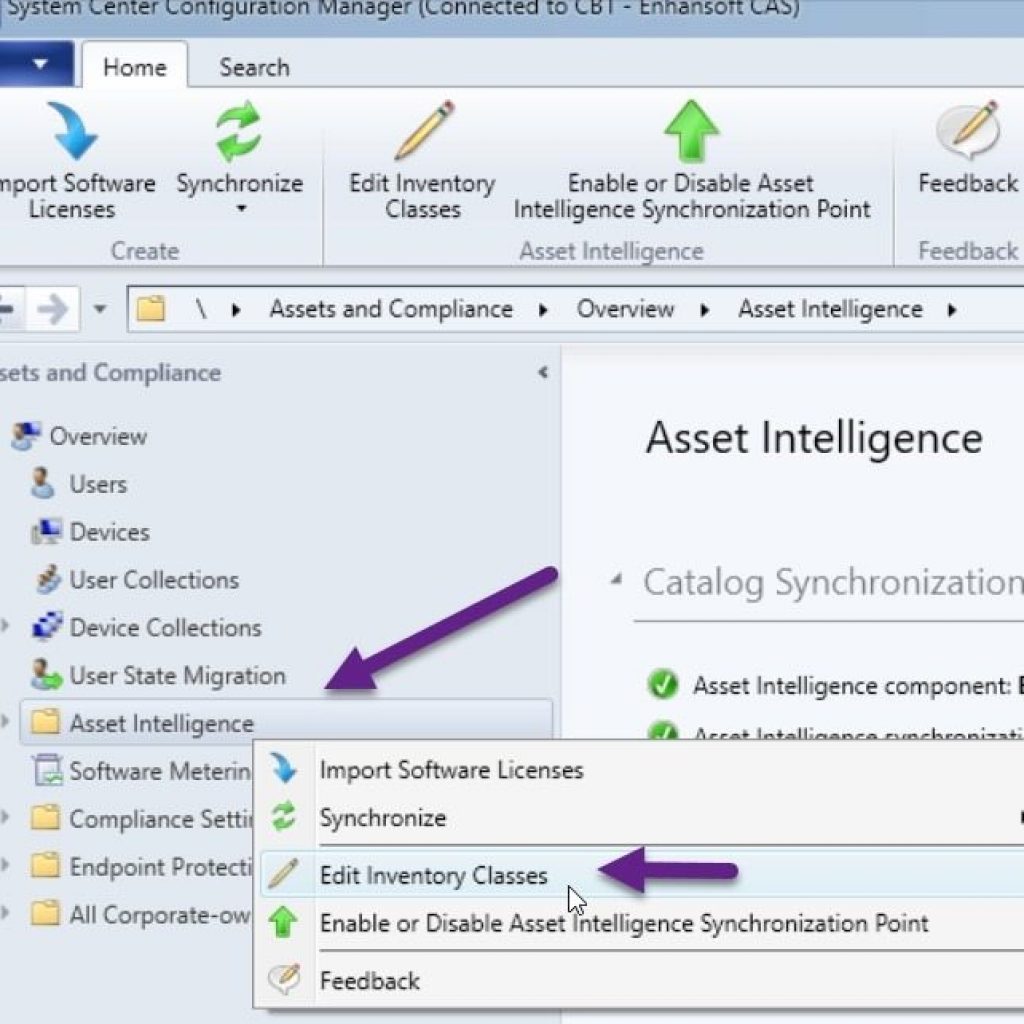
Task: Choose Edit Inventory Classes from context menu
Action: (642, 874)
